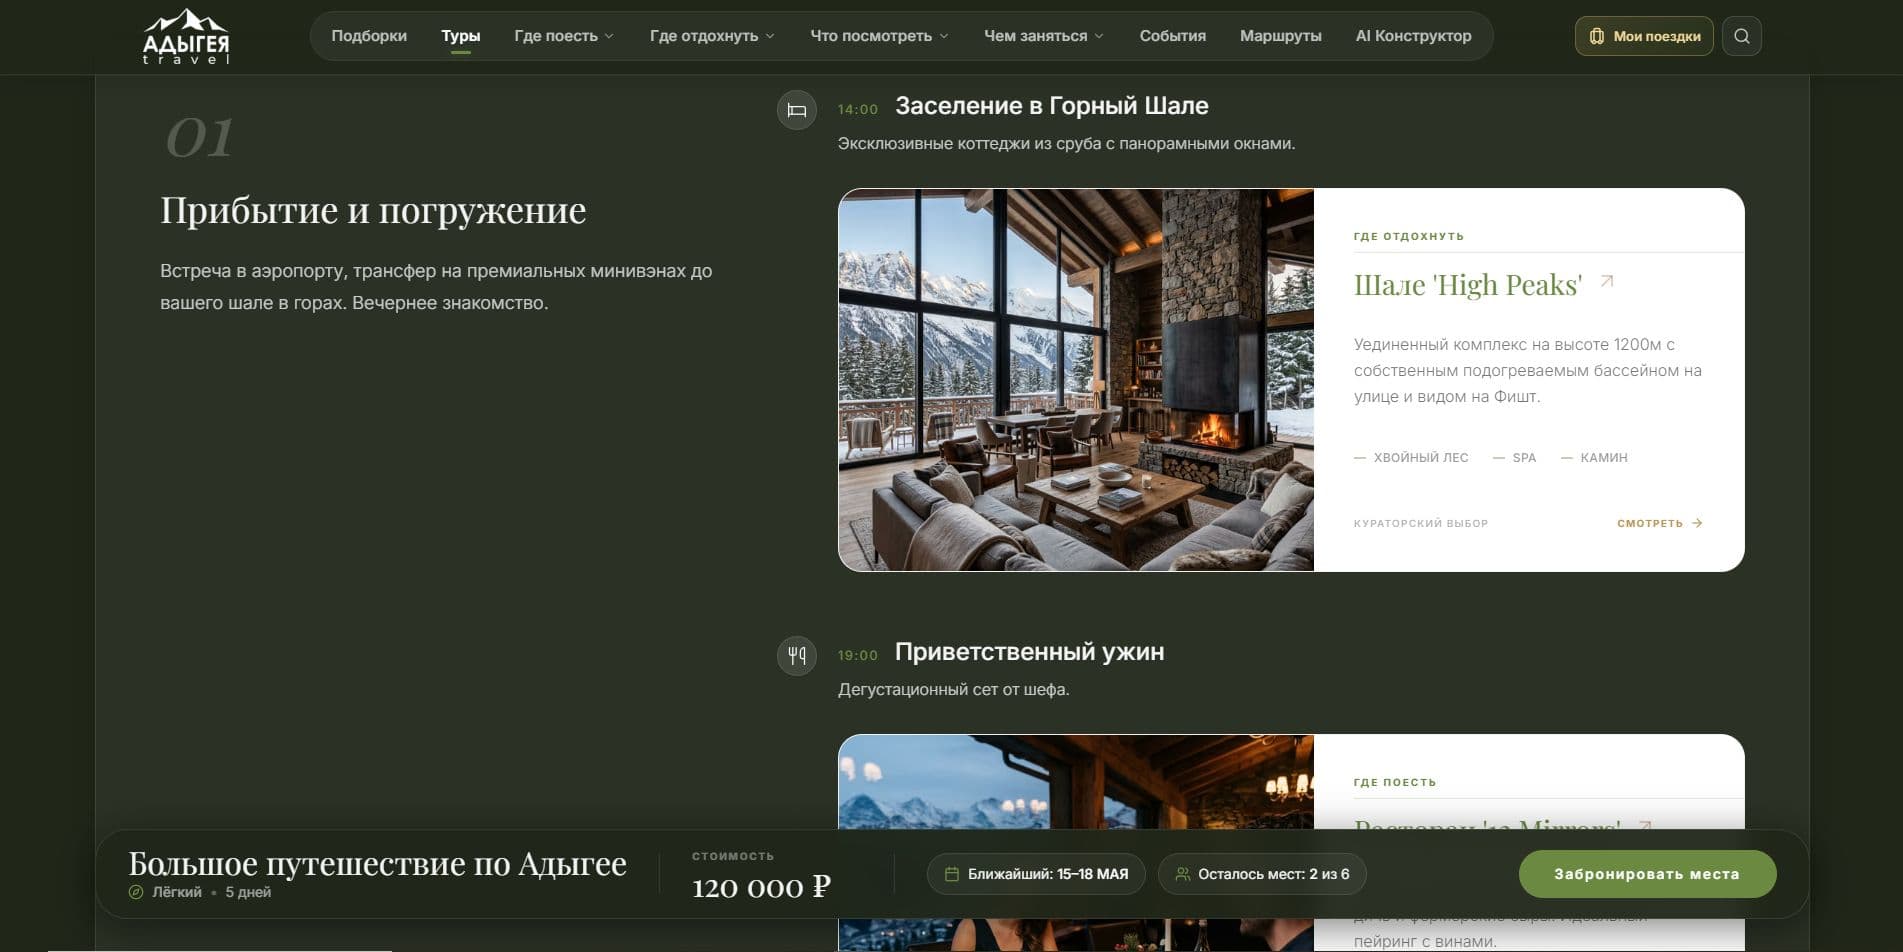This screenshot has height=952, width=1903.
Task: Select the Туры nav item
Action: pyautogui.click(x=460, y=36)
